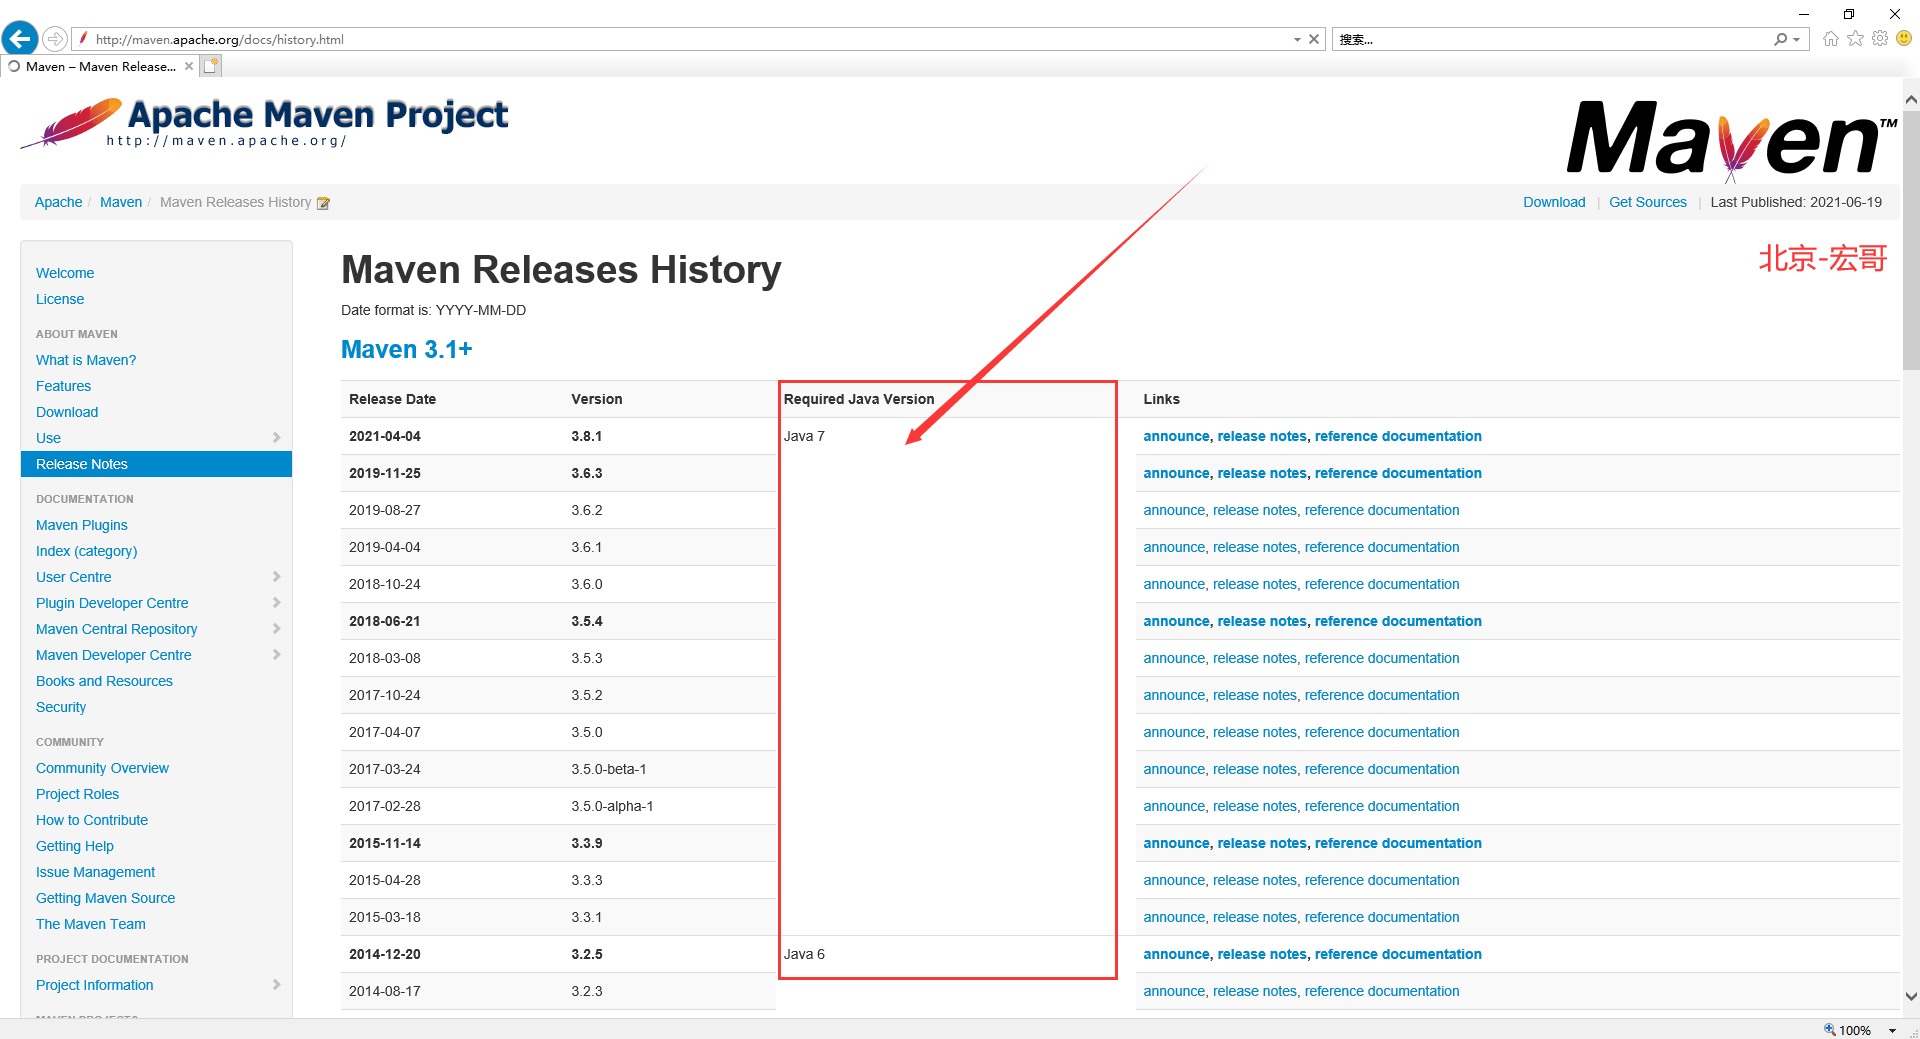Open release notes for version 3.2.5
Image resolution: width=1920 pixels, height=1039 pixels.
(1262, 954)
